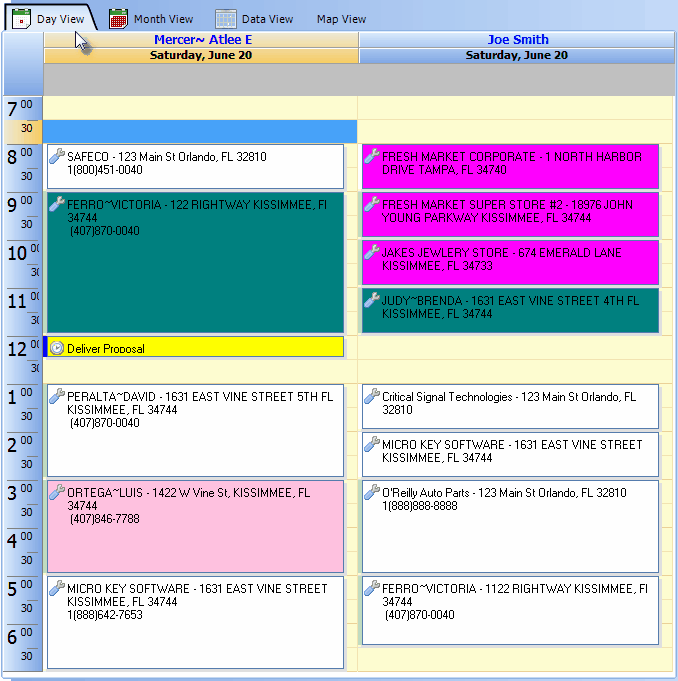Select FERRO~VICTORIA 1122 RIGHTWAY appointment
The width and height of the screenshot is (678, 681).
coord(510,611)
